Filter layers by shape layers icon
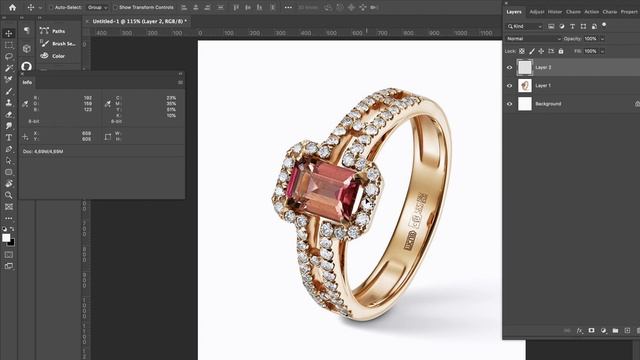 point(583,26)
